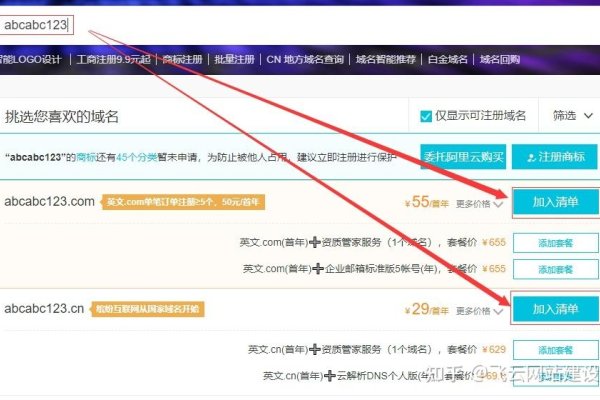The image size is (600, 400).
Task: Click the abcabc123.com domain name
Action: point(49,201)
